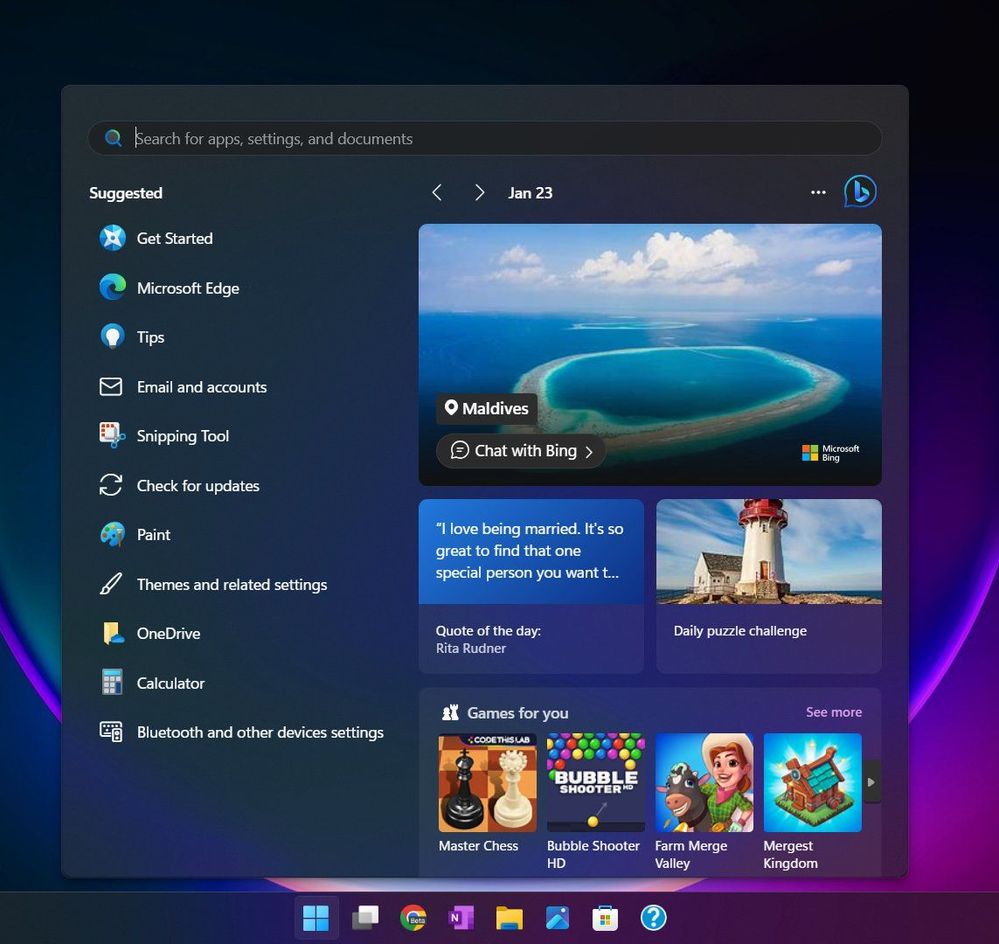
Task: Launch the Calculator icon
Action: pos(112,682)
